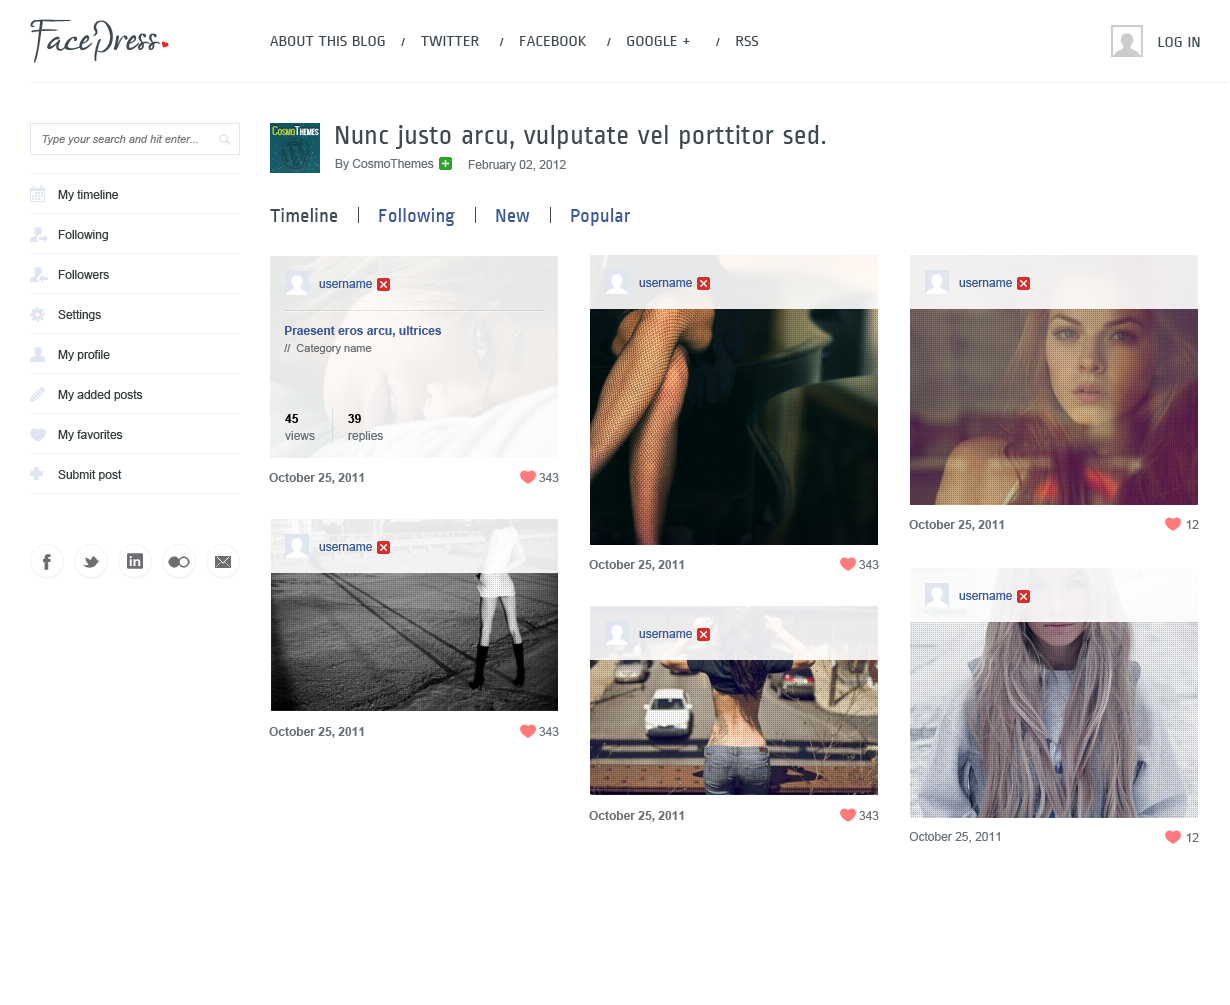
Task: Open the My added posts link
Action: 100,395
